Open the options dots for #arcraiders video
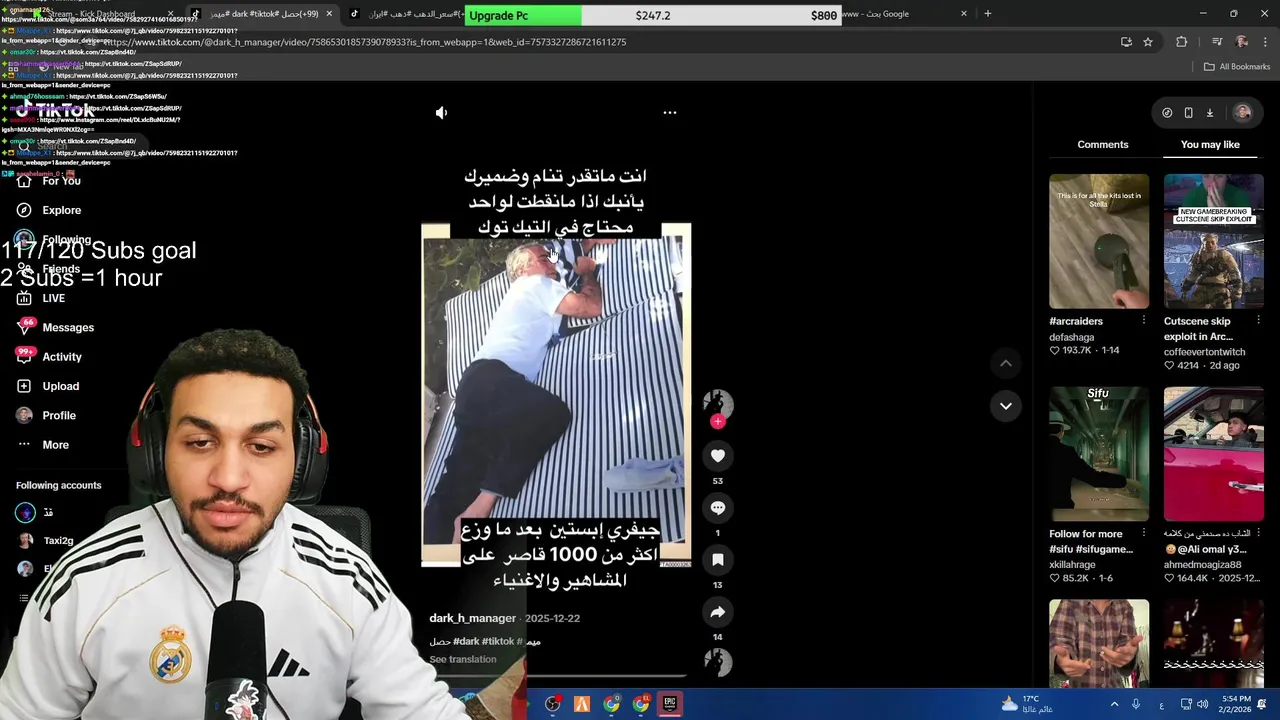 [x=1144, y=320]
